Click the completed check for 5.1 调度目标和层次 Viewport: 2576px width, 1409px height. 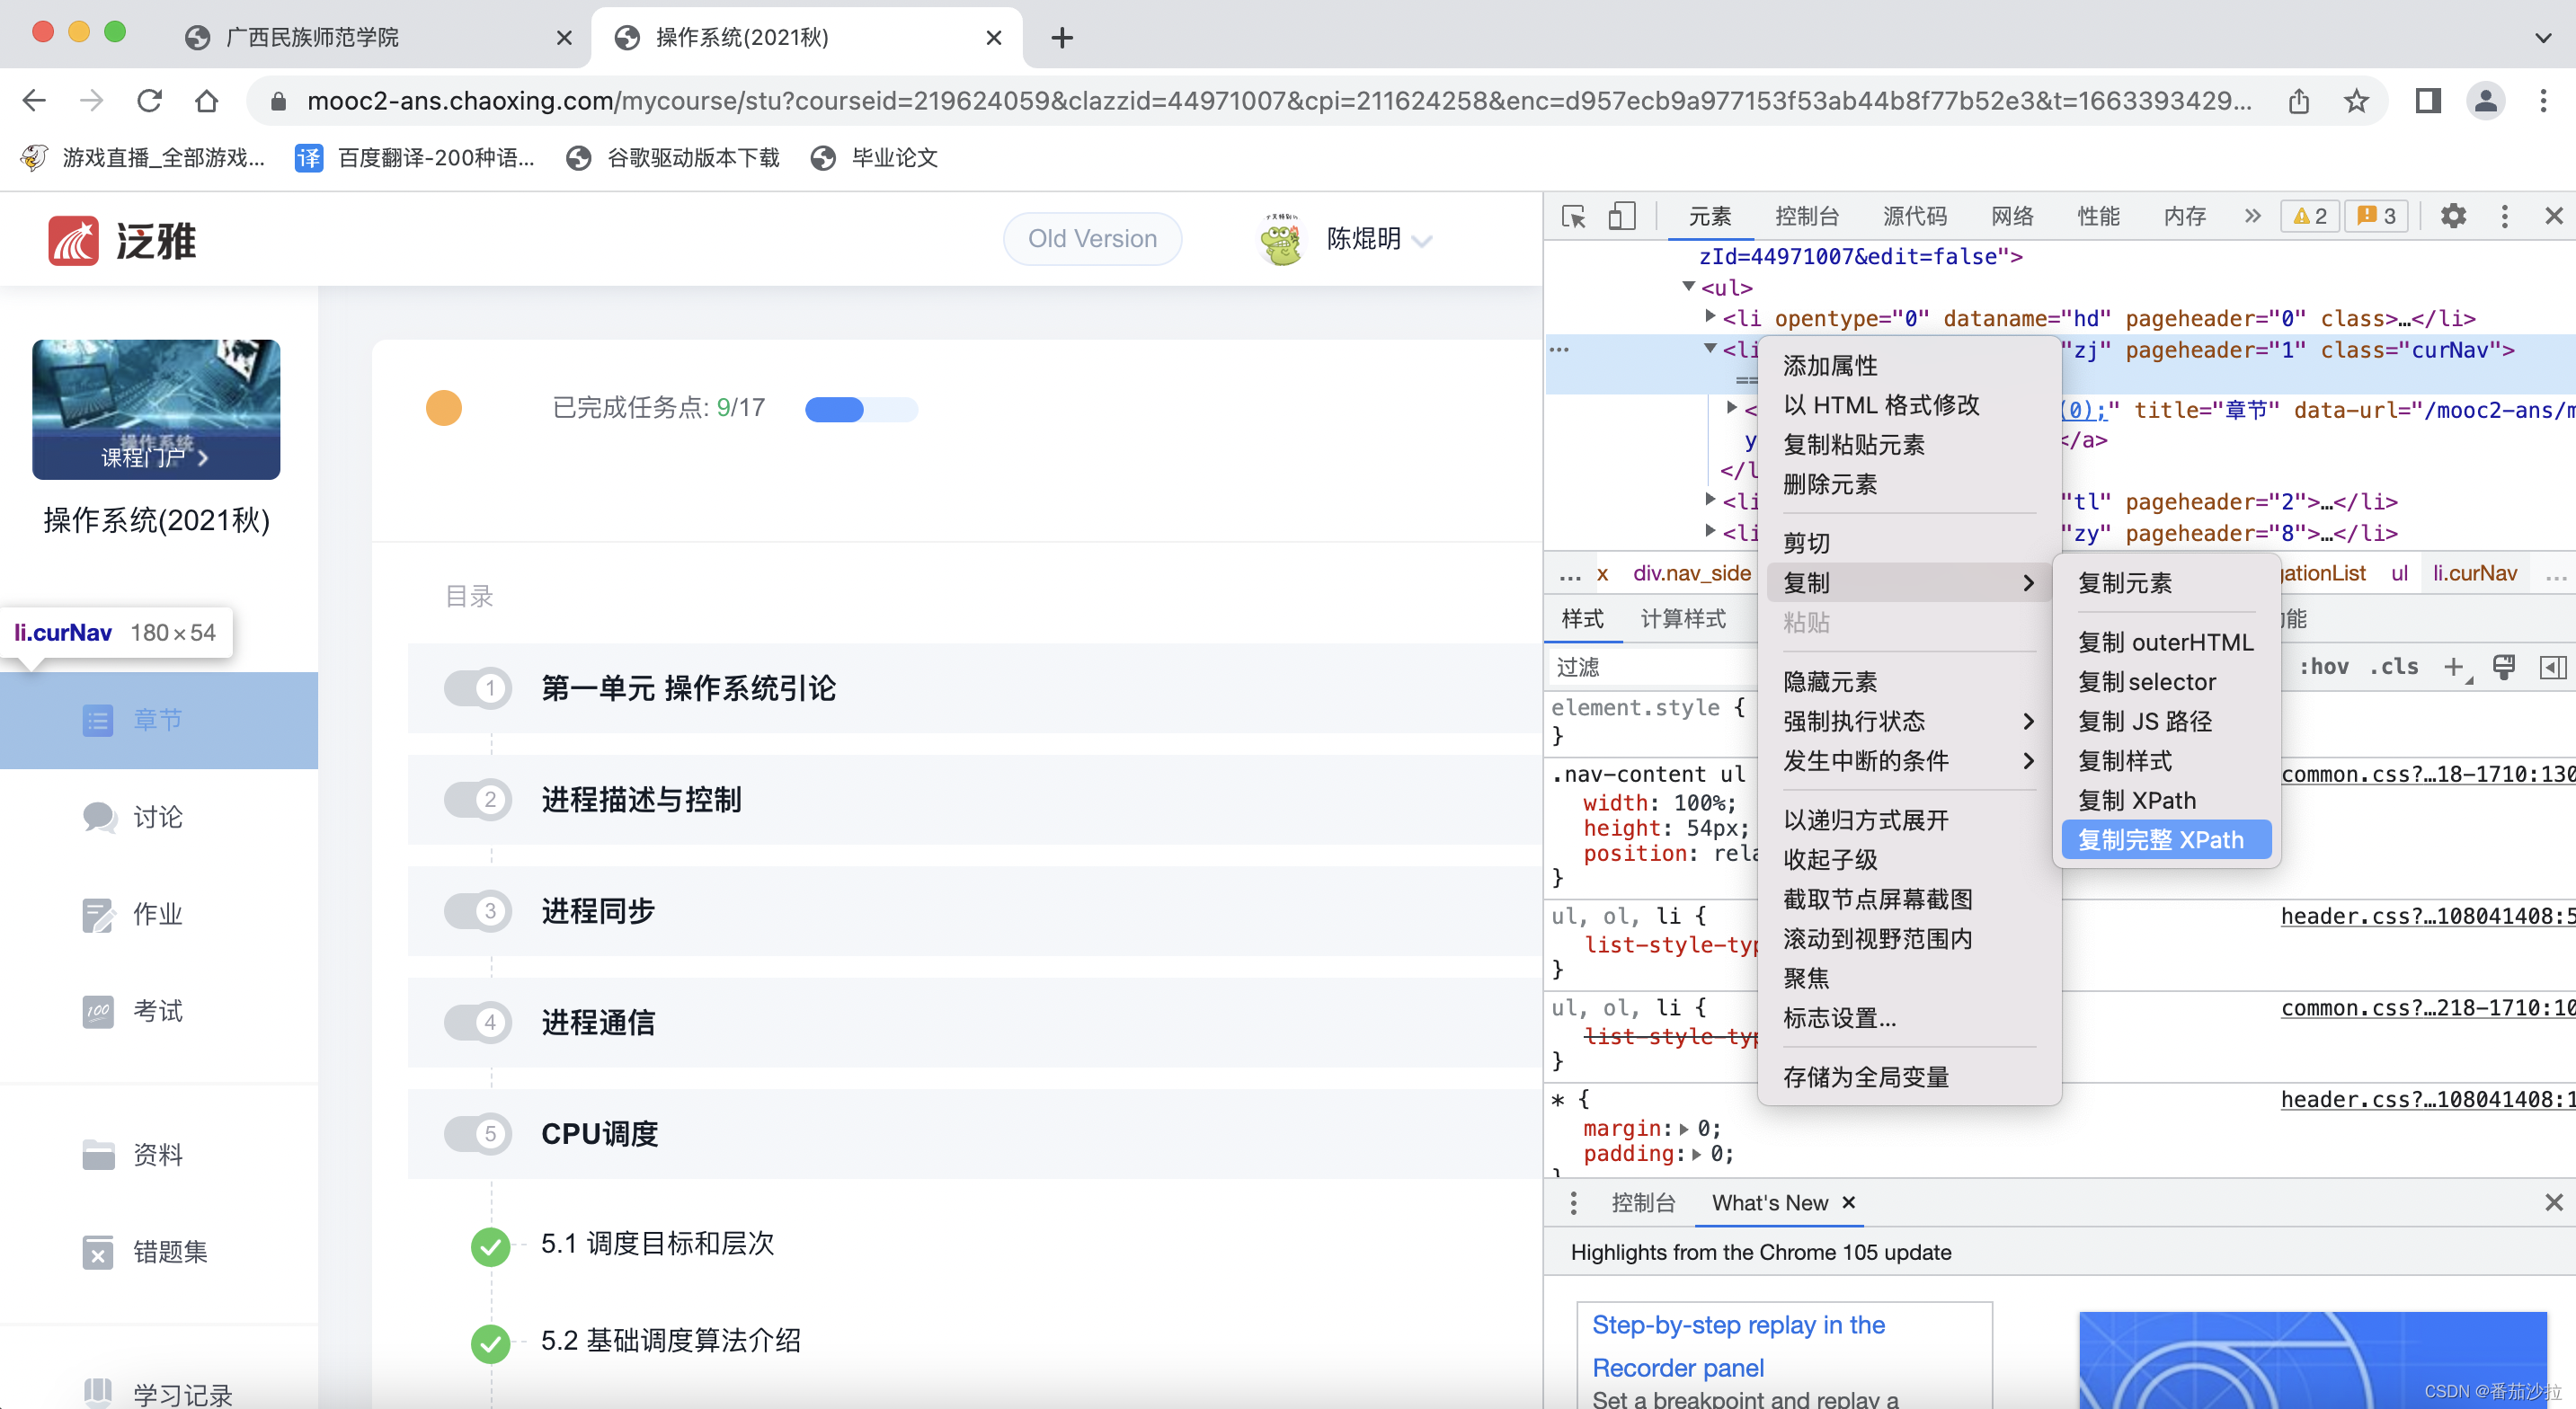point(490,1246)
